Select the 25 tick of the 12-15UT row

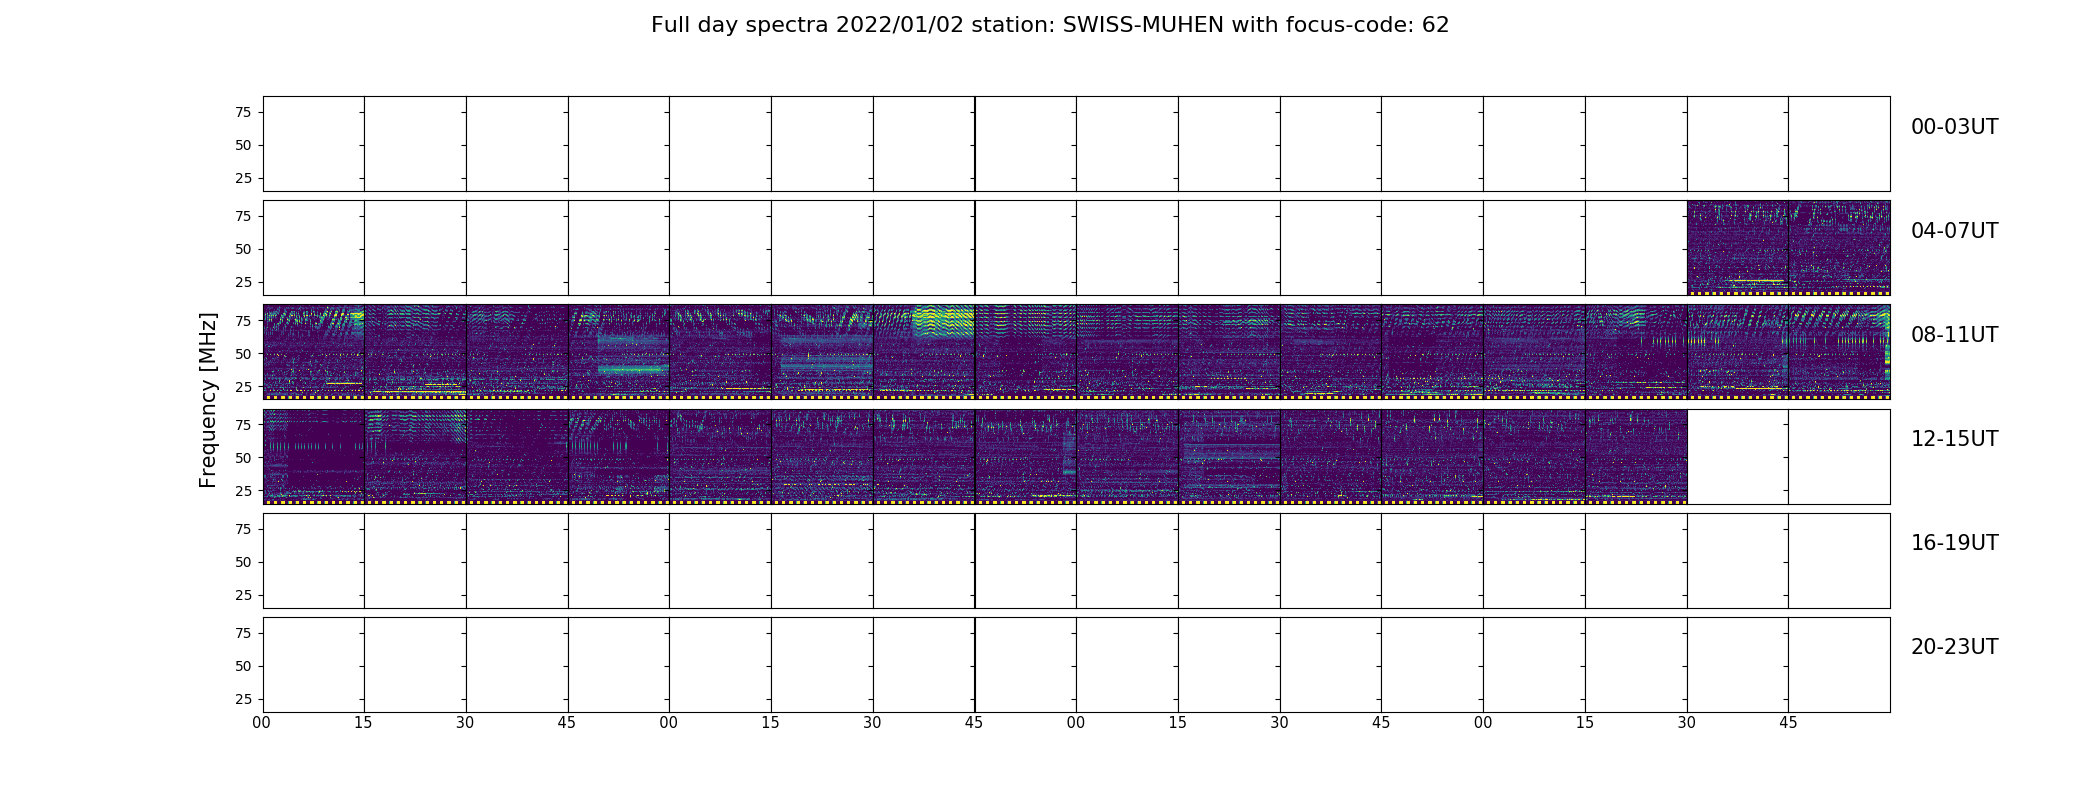243,490
